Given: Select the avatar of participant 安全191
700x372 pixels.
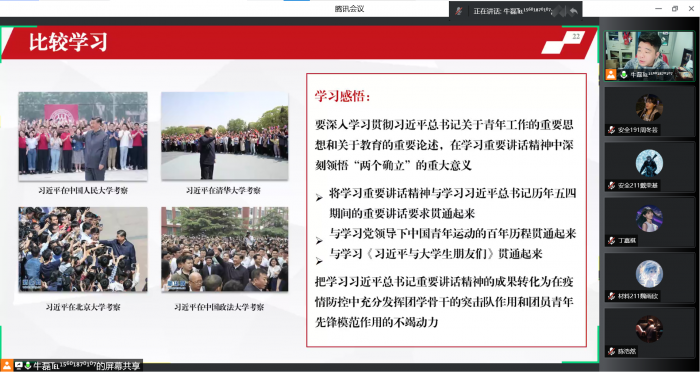Looking at the screenshot, I should click(649, 108).
